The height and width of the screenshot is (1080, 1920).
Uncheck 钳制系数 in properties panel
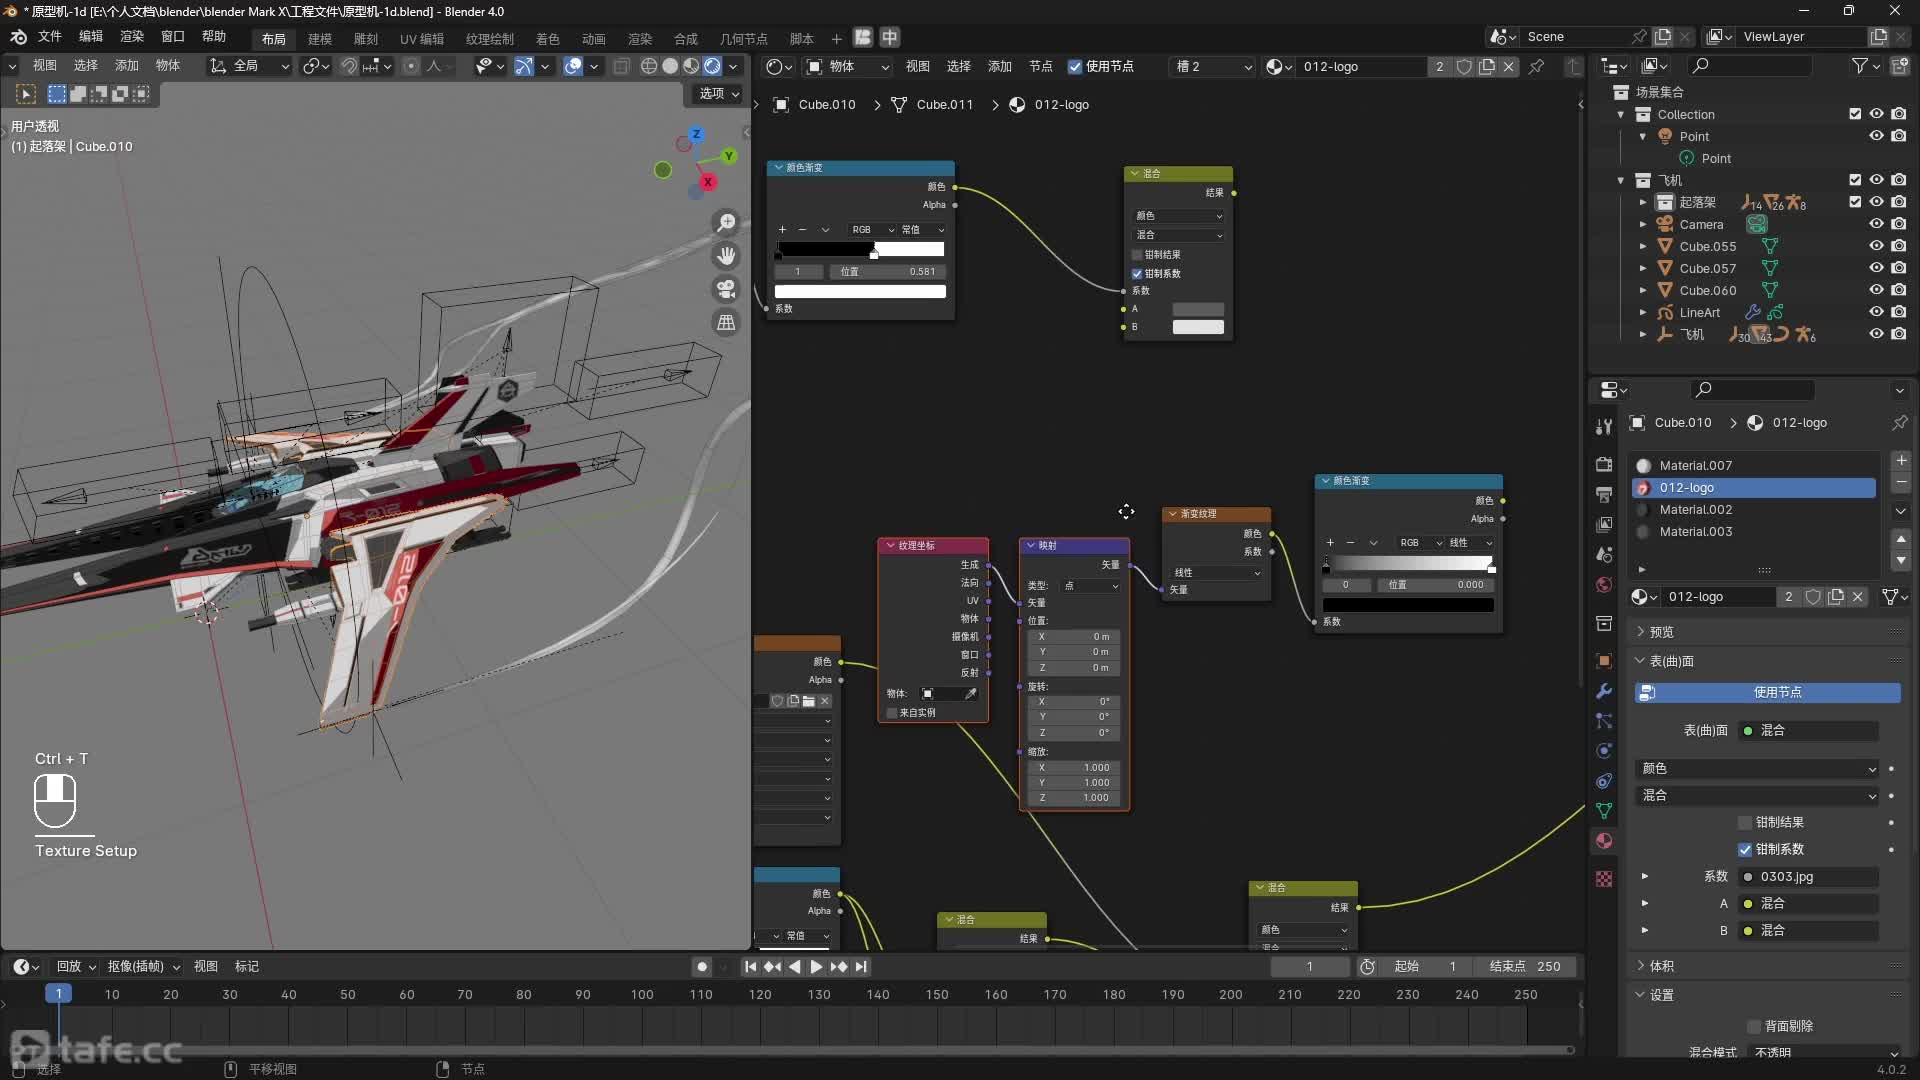click(x=1745, y=850)
